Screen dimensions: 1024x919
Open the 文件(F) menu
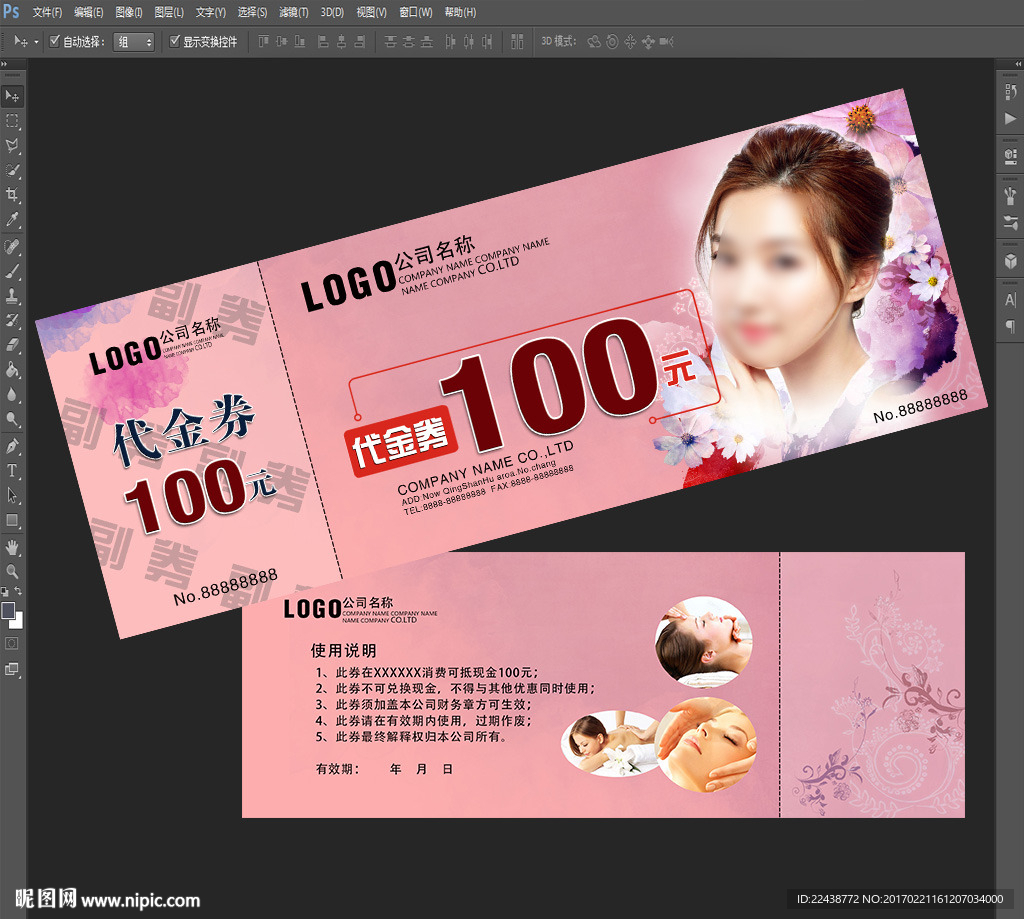[x=47, y=12]
